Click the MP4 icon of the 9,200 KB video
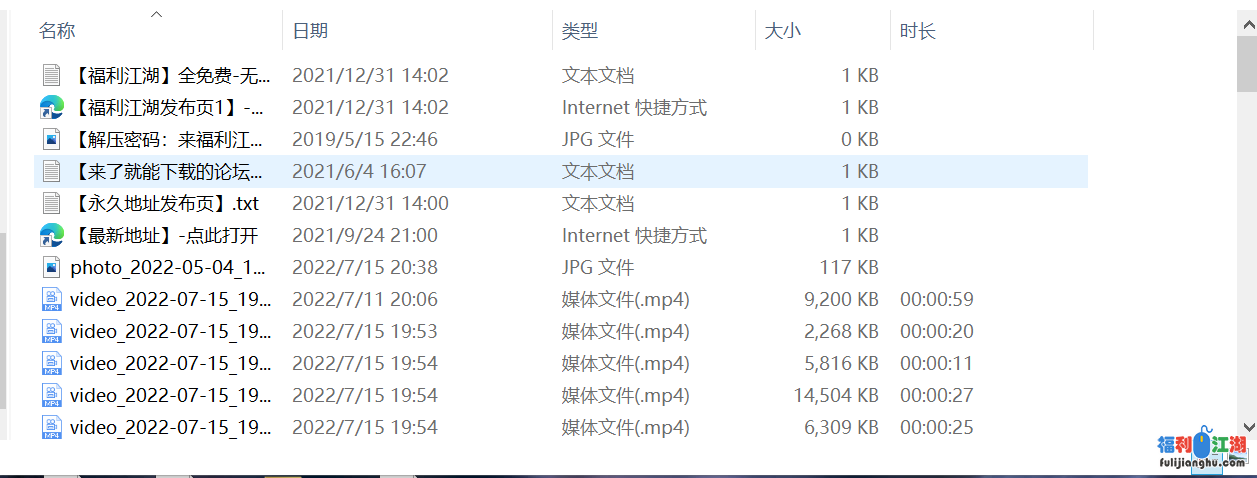The width and height of the screenshot is (1257, 478). click(51, 299)
